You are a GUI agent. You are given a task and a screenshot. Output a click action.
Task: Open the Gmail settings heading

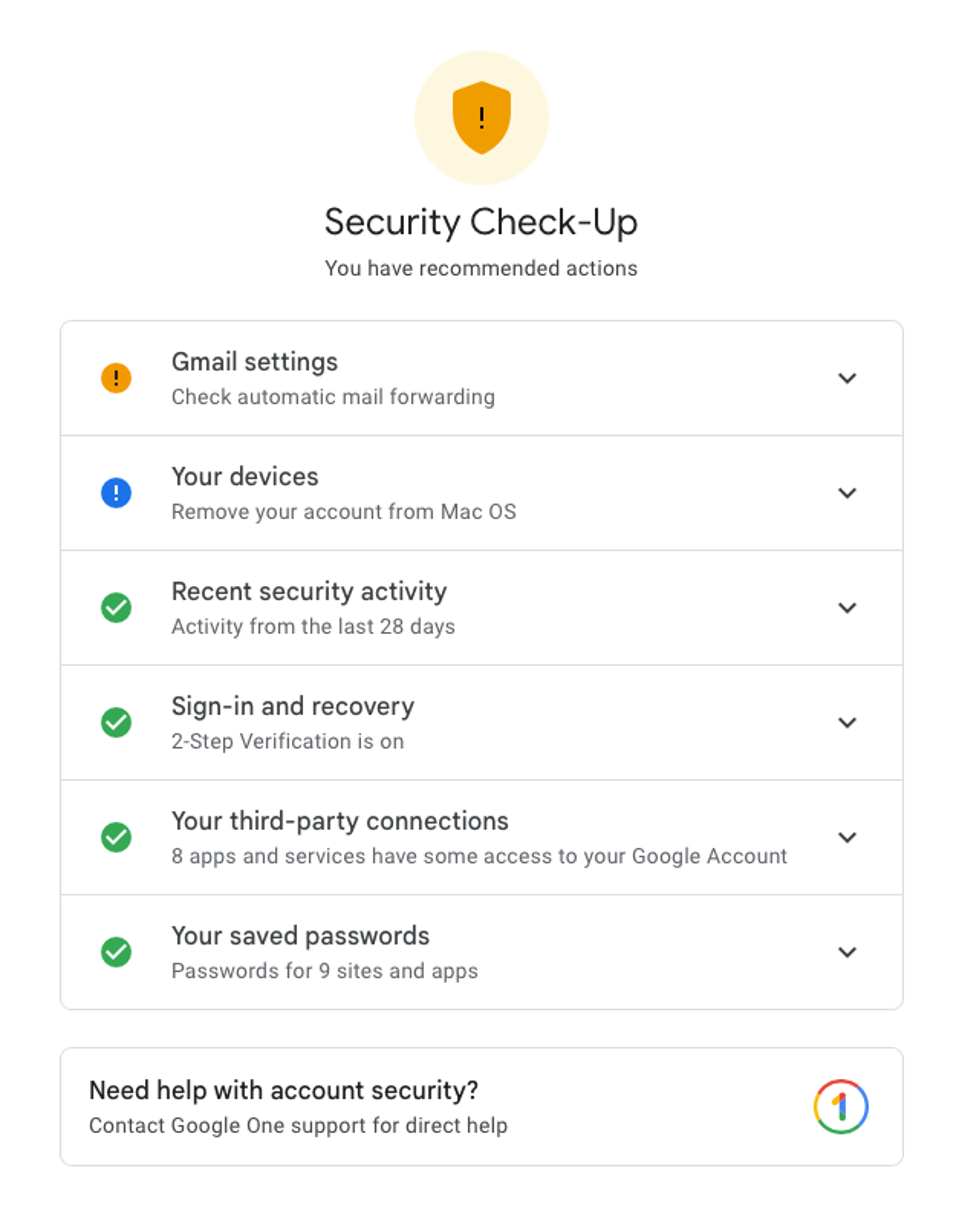pyautogui.click(x=255, y=361)
